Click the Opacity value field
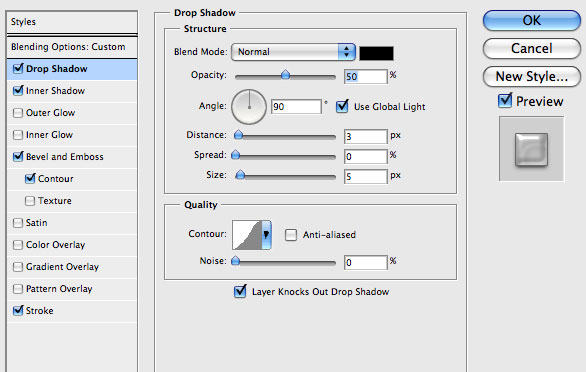586x372 pixels. click(x=366, y=77)
